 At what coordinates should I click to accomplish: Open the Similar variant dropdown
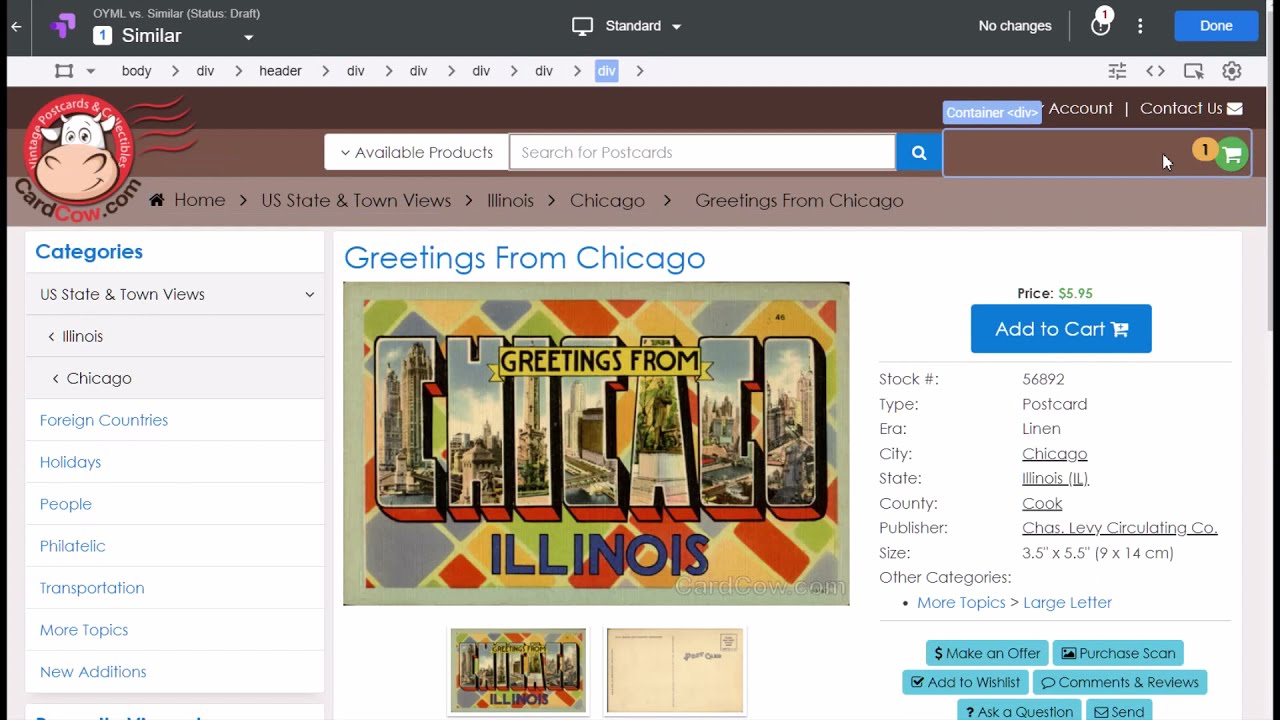[248, 38]
